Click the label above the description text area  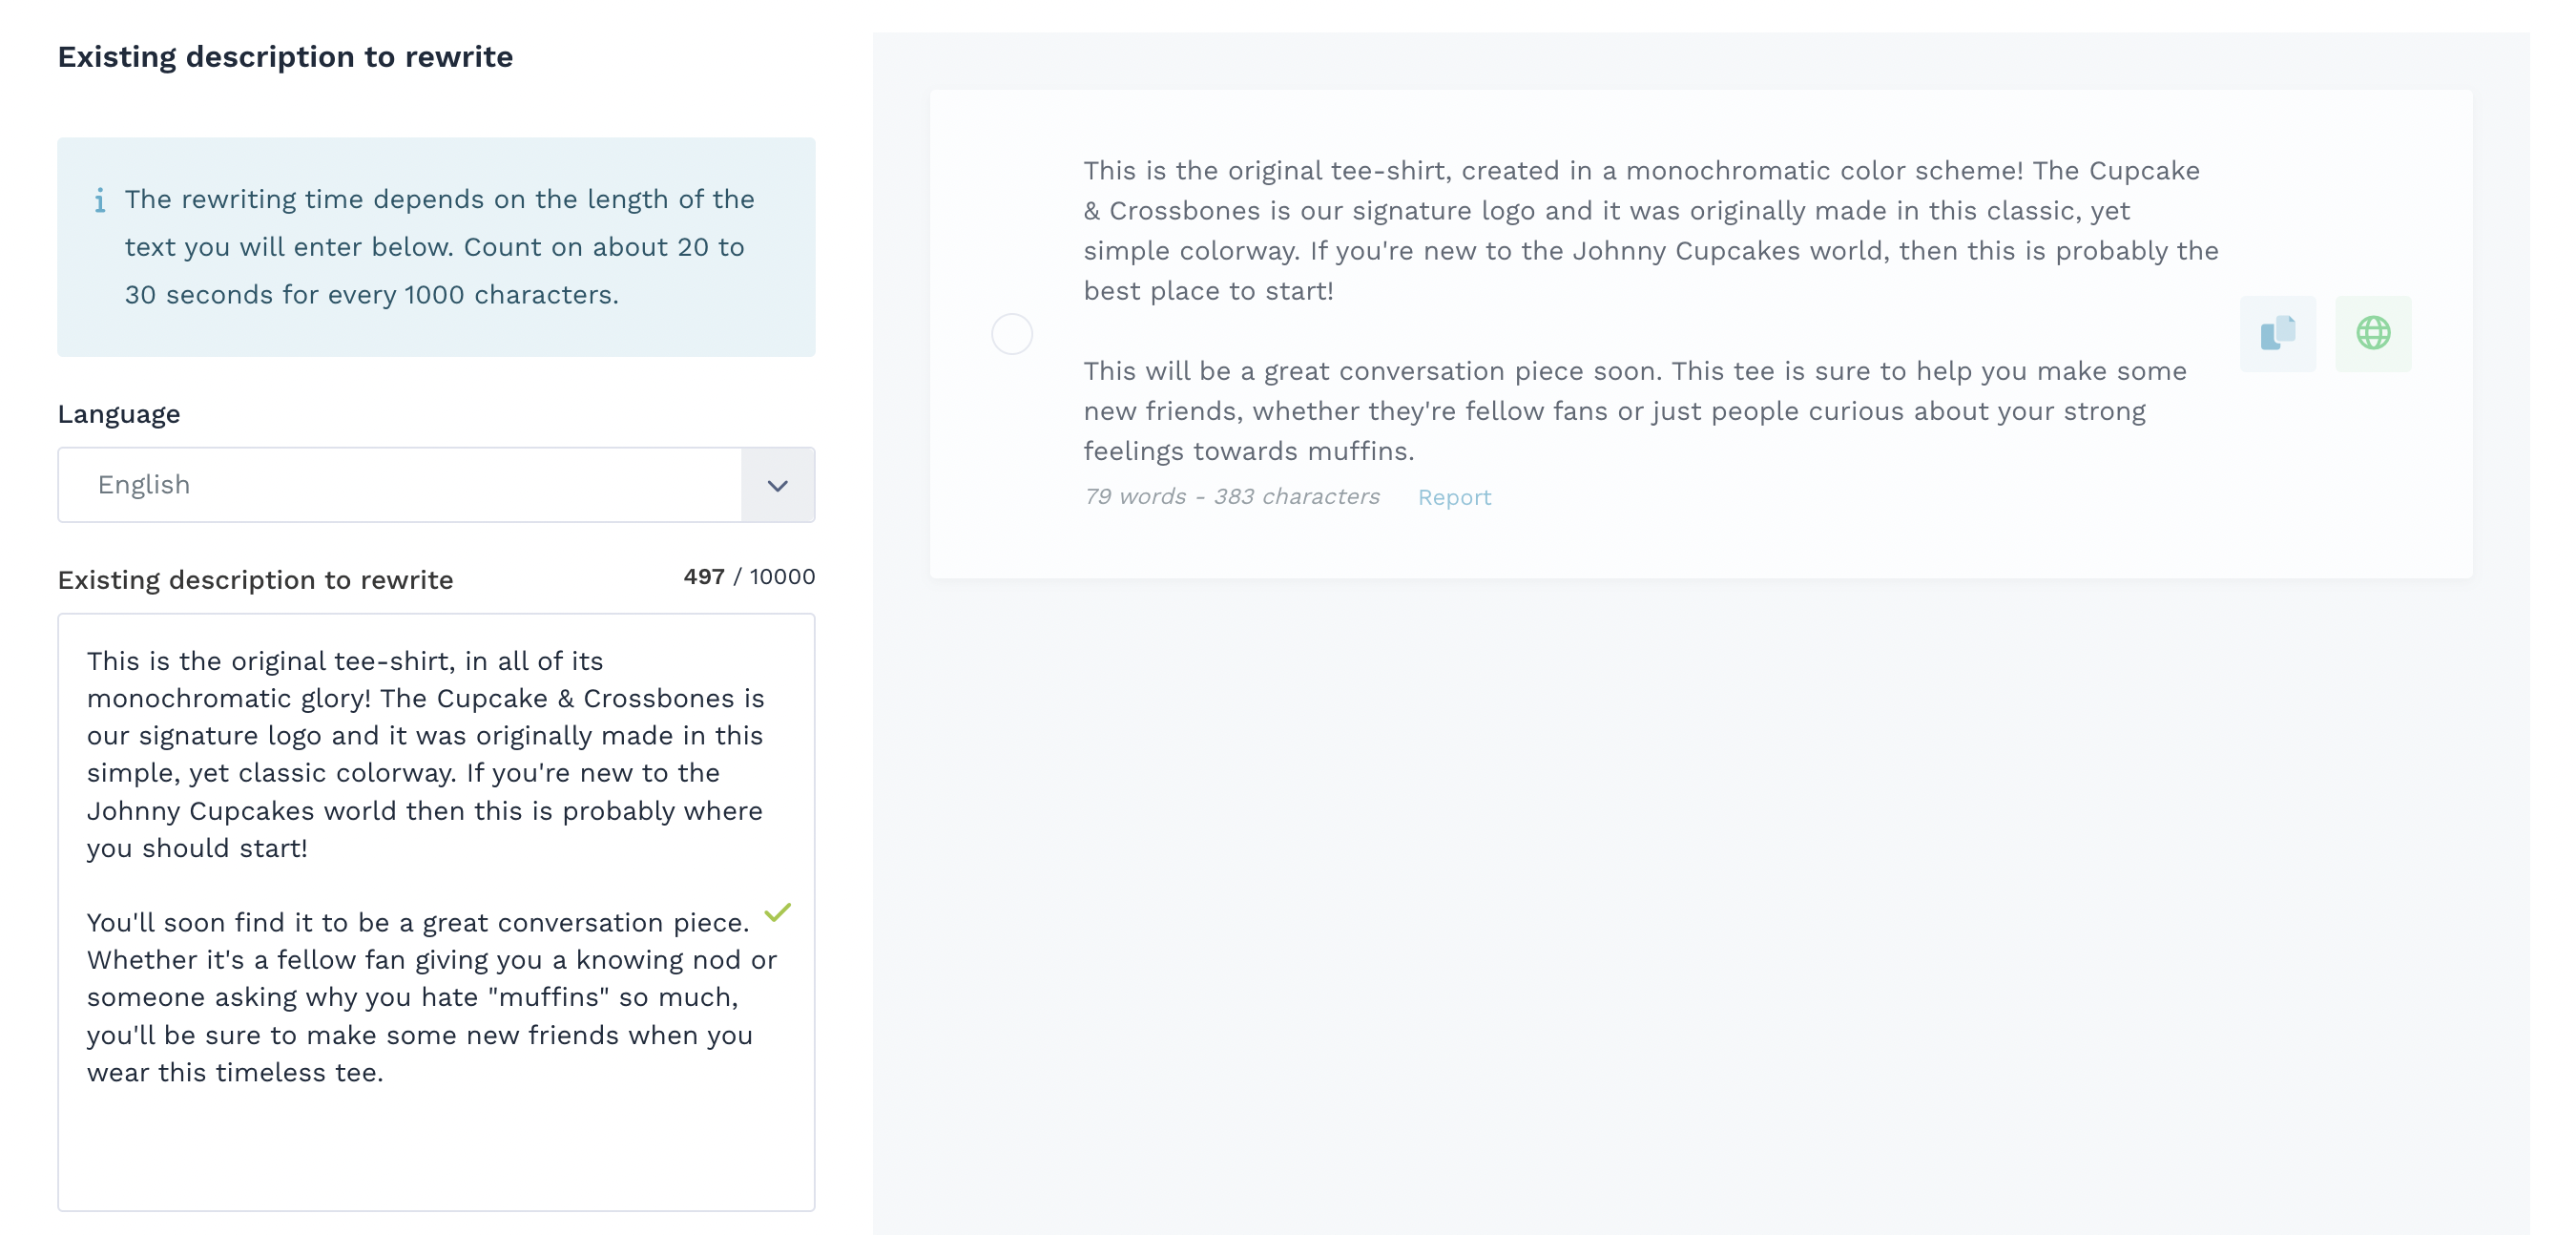(x=255, y=580)
